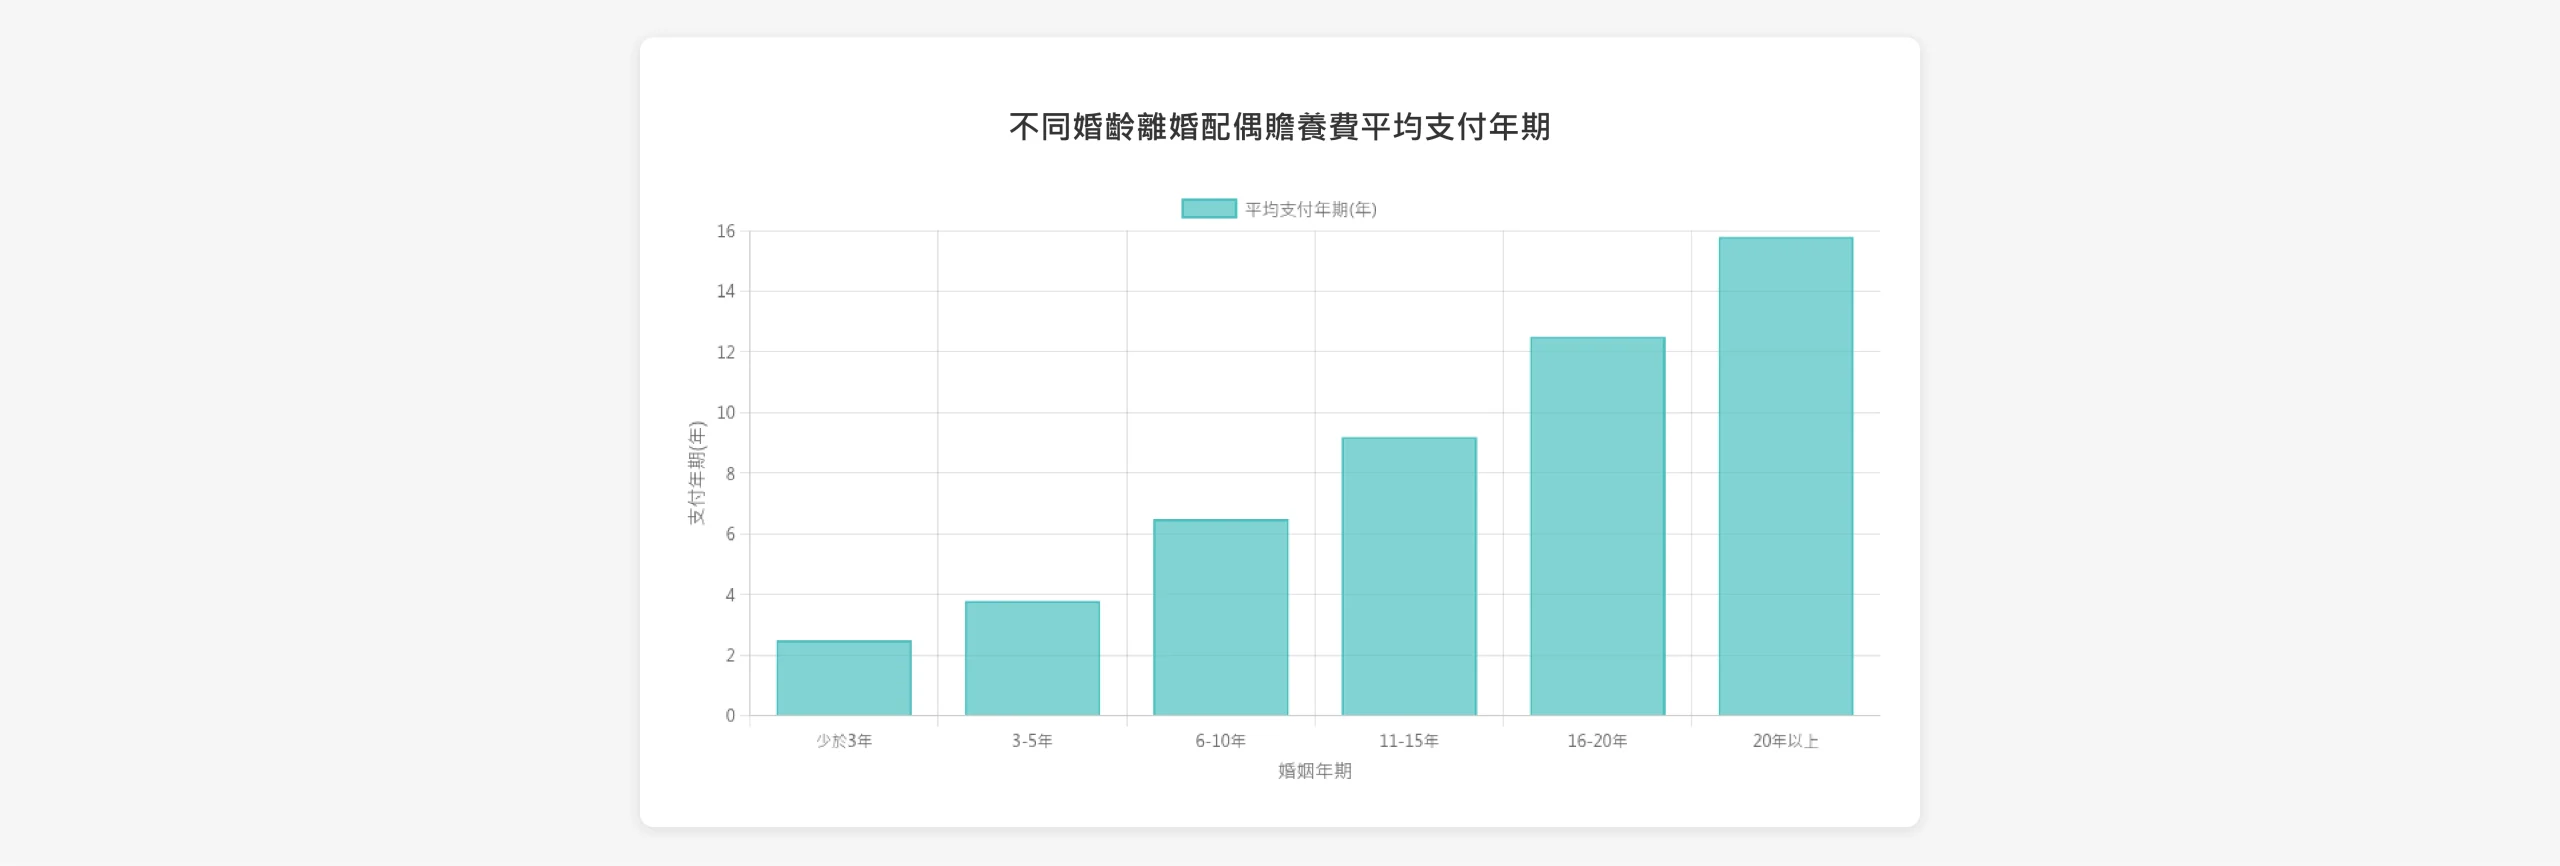
Task: Click the 0 tick on y-axis
Action: 730,716
